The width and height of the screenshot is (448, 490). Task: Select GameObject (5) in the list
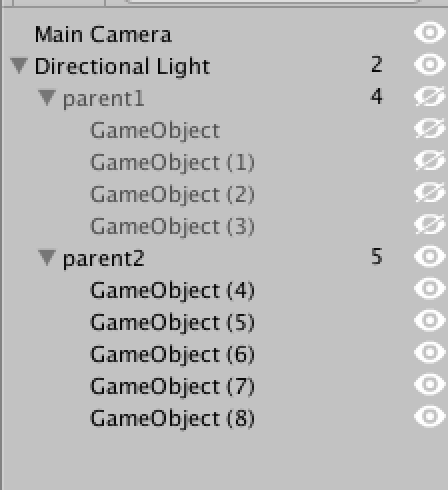click(172, 322)
